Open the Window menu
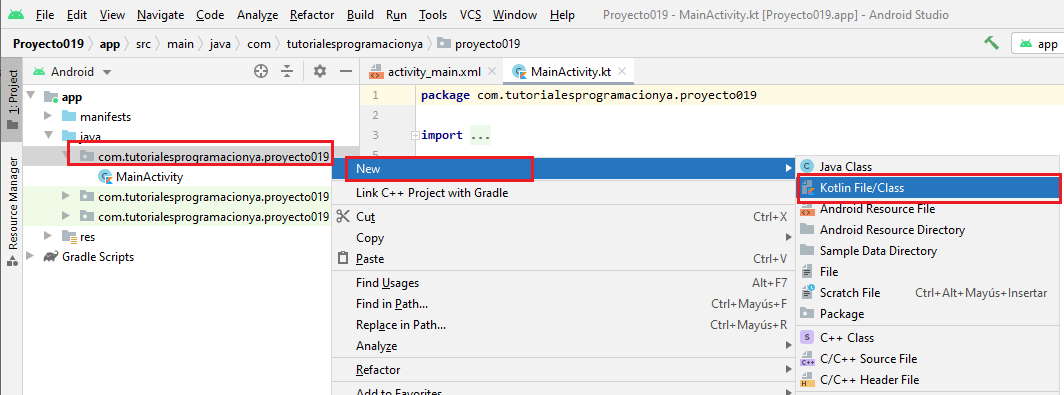 tap(515, 14)
